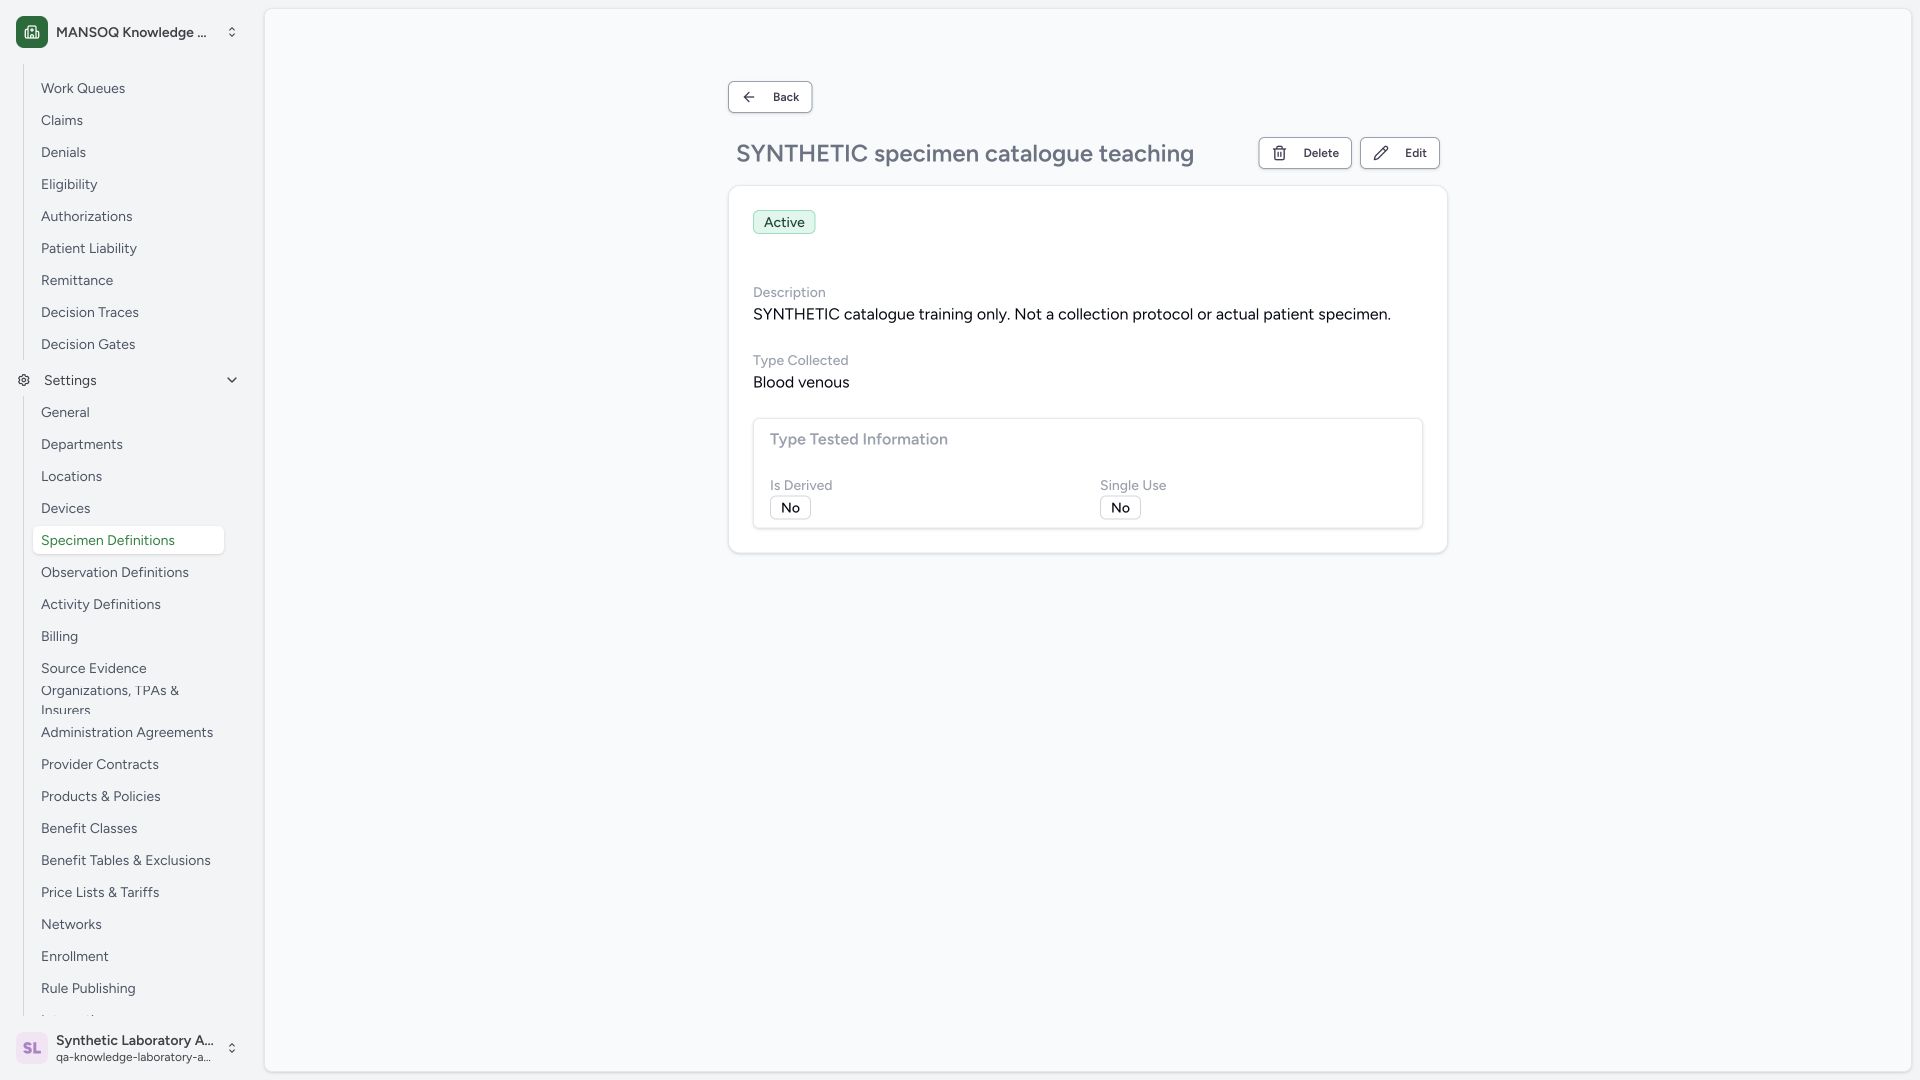Viewport: 1920px width, 1080px height.
Task: Open Products & Policies
Action: pos(128,796)
